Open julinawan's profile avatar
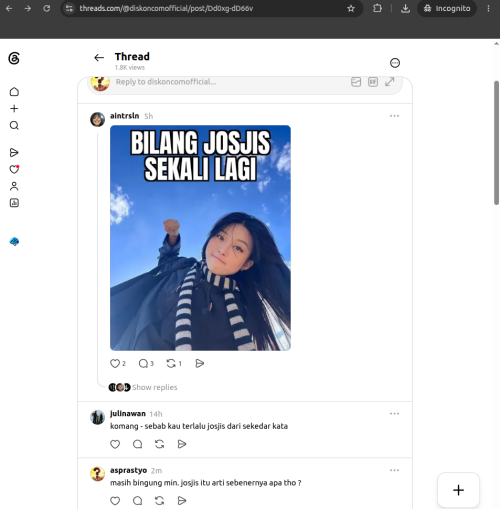 (97, 417)
